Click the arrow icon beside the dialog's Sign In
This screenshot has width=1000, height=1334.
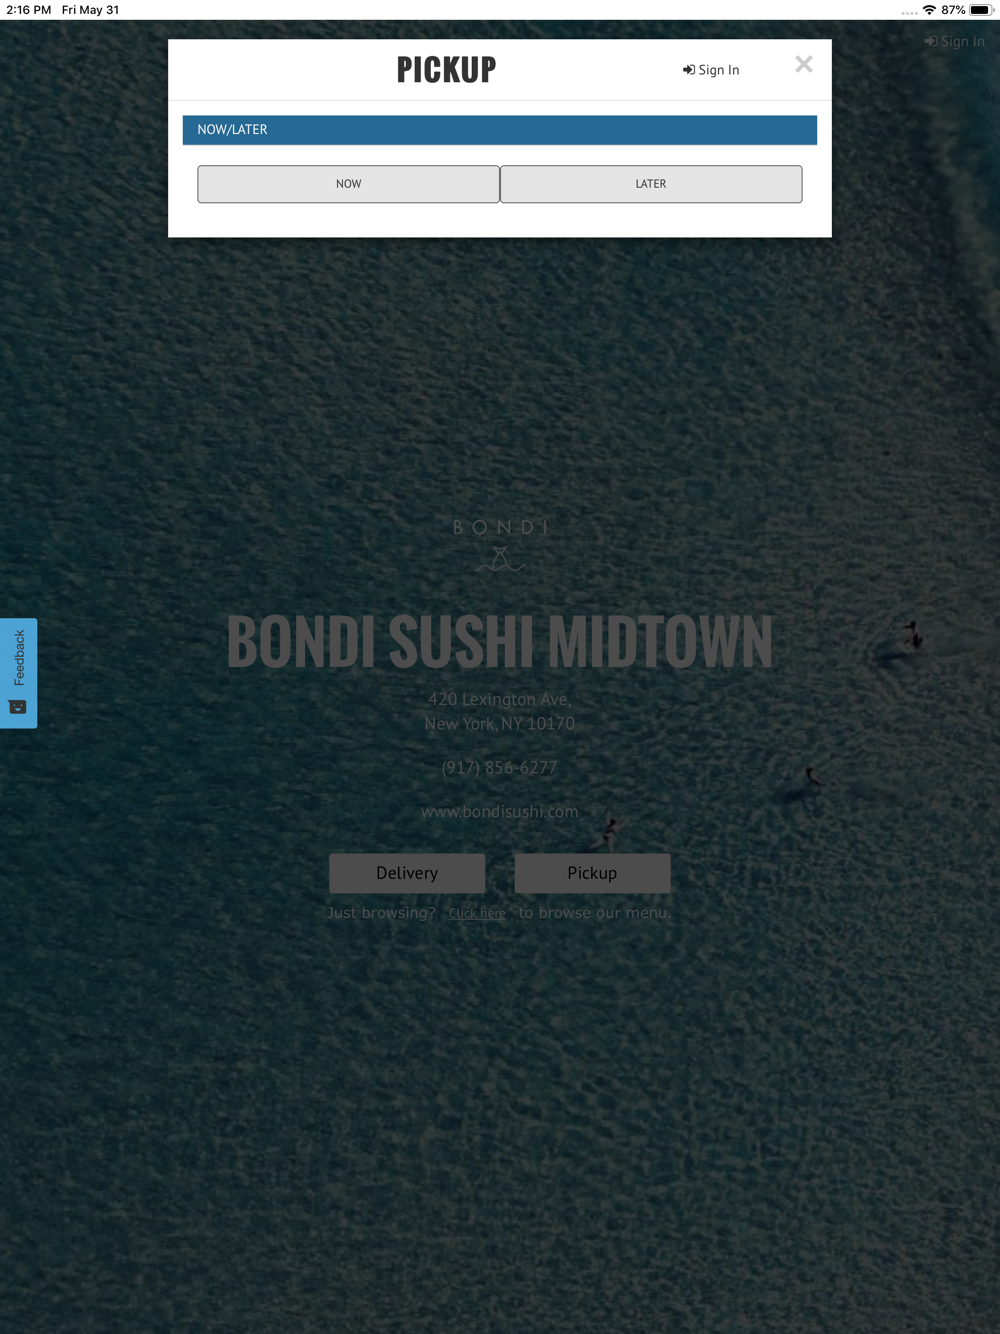coord(689,70)
